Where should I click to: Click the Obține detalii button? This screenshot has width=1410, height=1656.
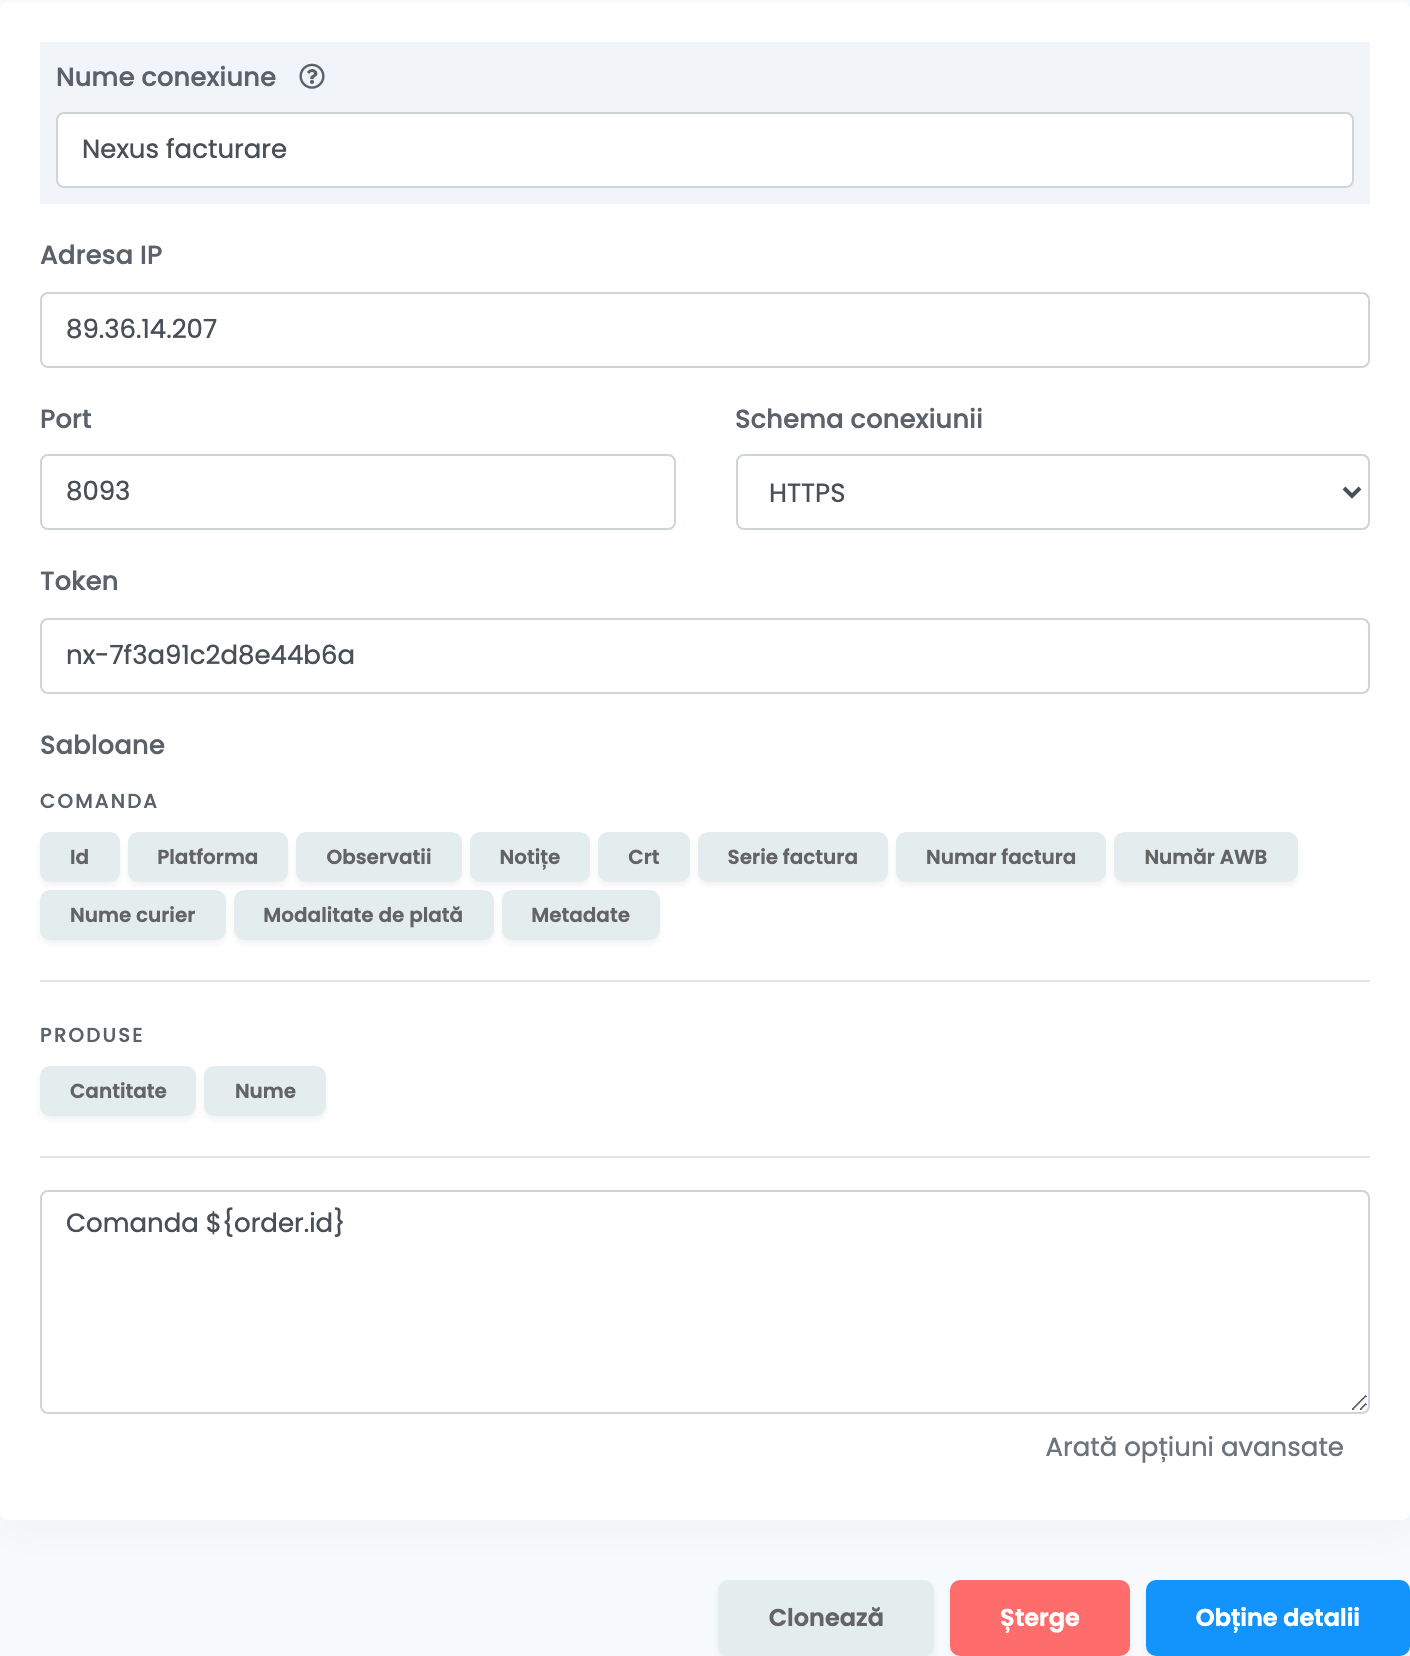[1278, 1618]
